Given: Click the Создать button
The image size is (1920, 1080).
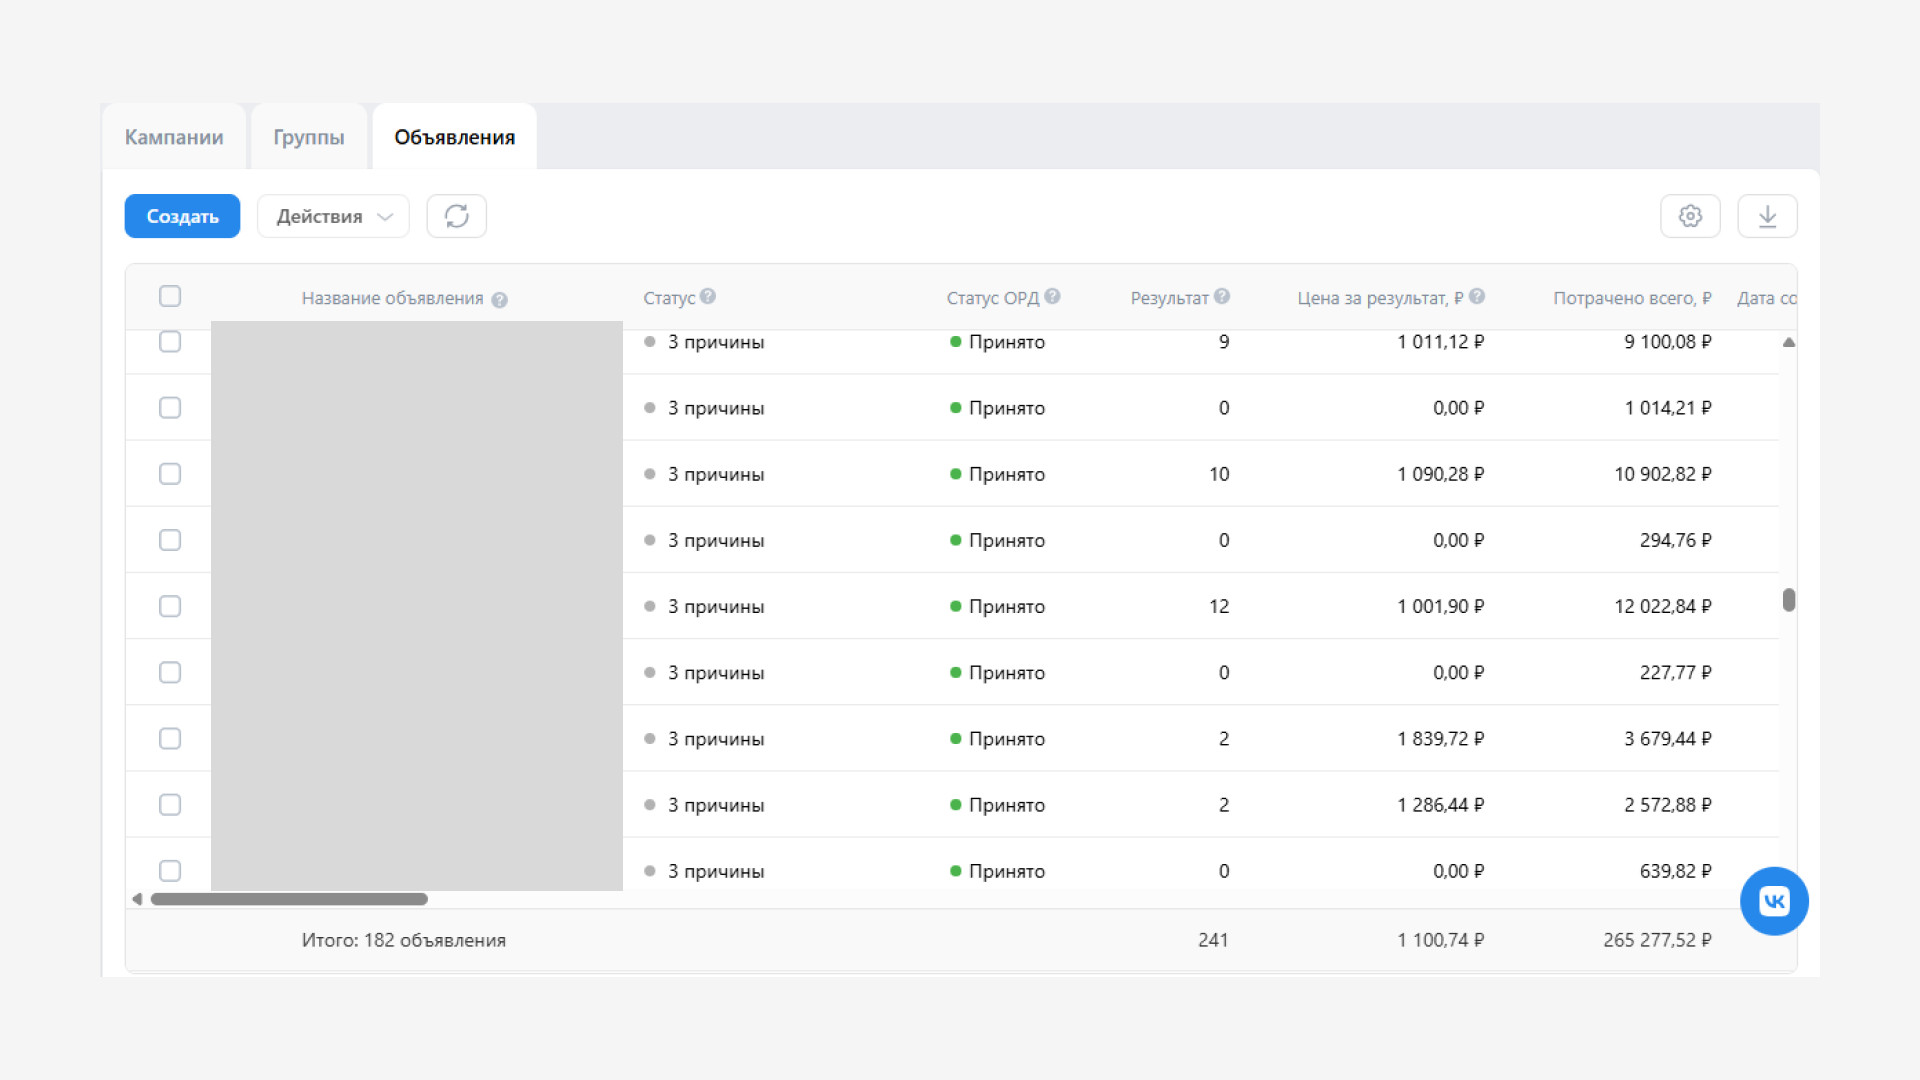Looking at the screenshot, I should click(182, 216).
